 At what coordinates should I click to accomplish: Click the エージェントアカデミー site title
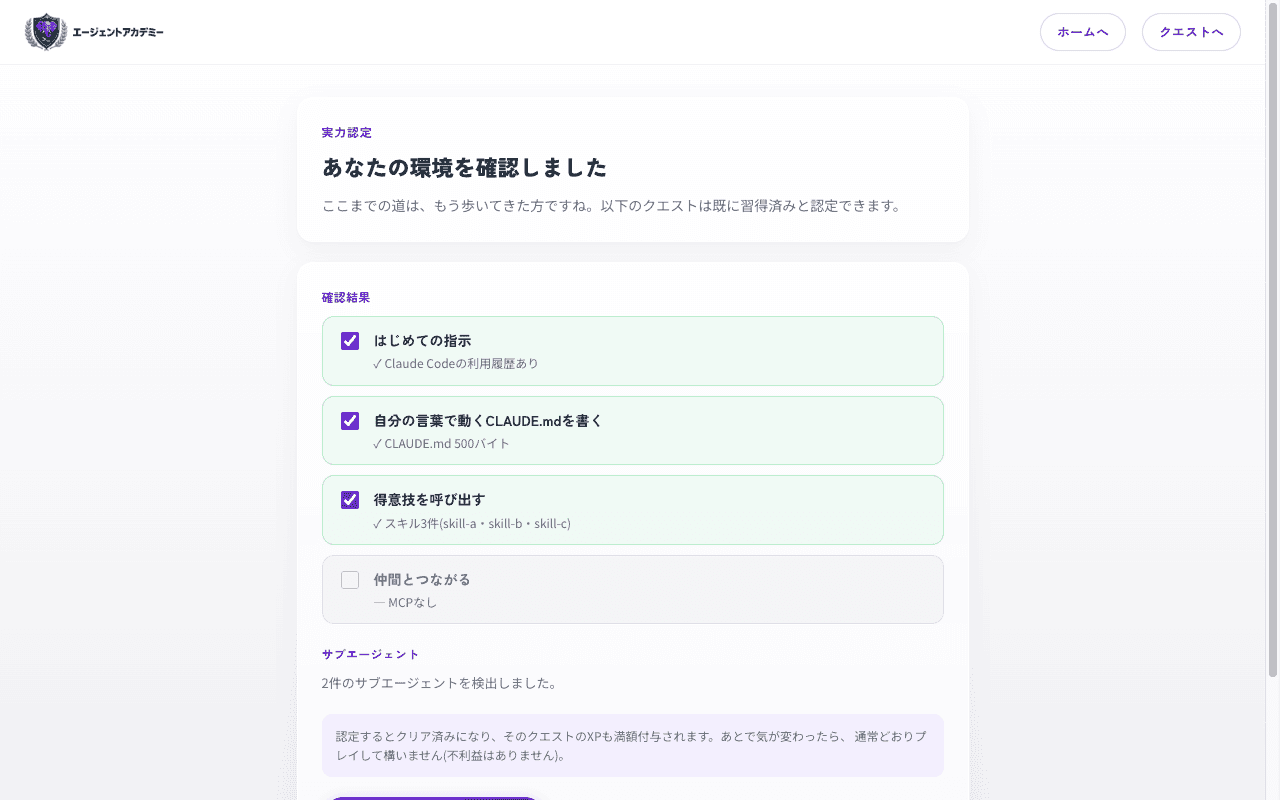click(x=118, y=32)
